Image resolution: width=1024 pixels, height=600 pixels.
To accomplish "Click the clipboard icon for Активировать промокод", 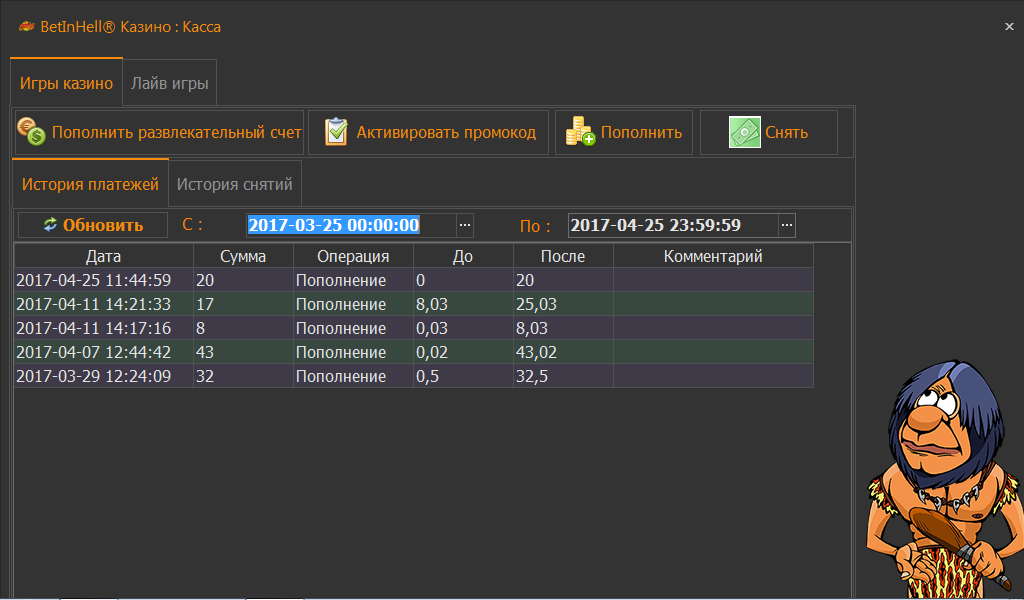I will 337,132.
